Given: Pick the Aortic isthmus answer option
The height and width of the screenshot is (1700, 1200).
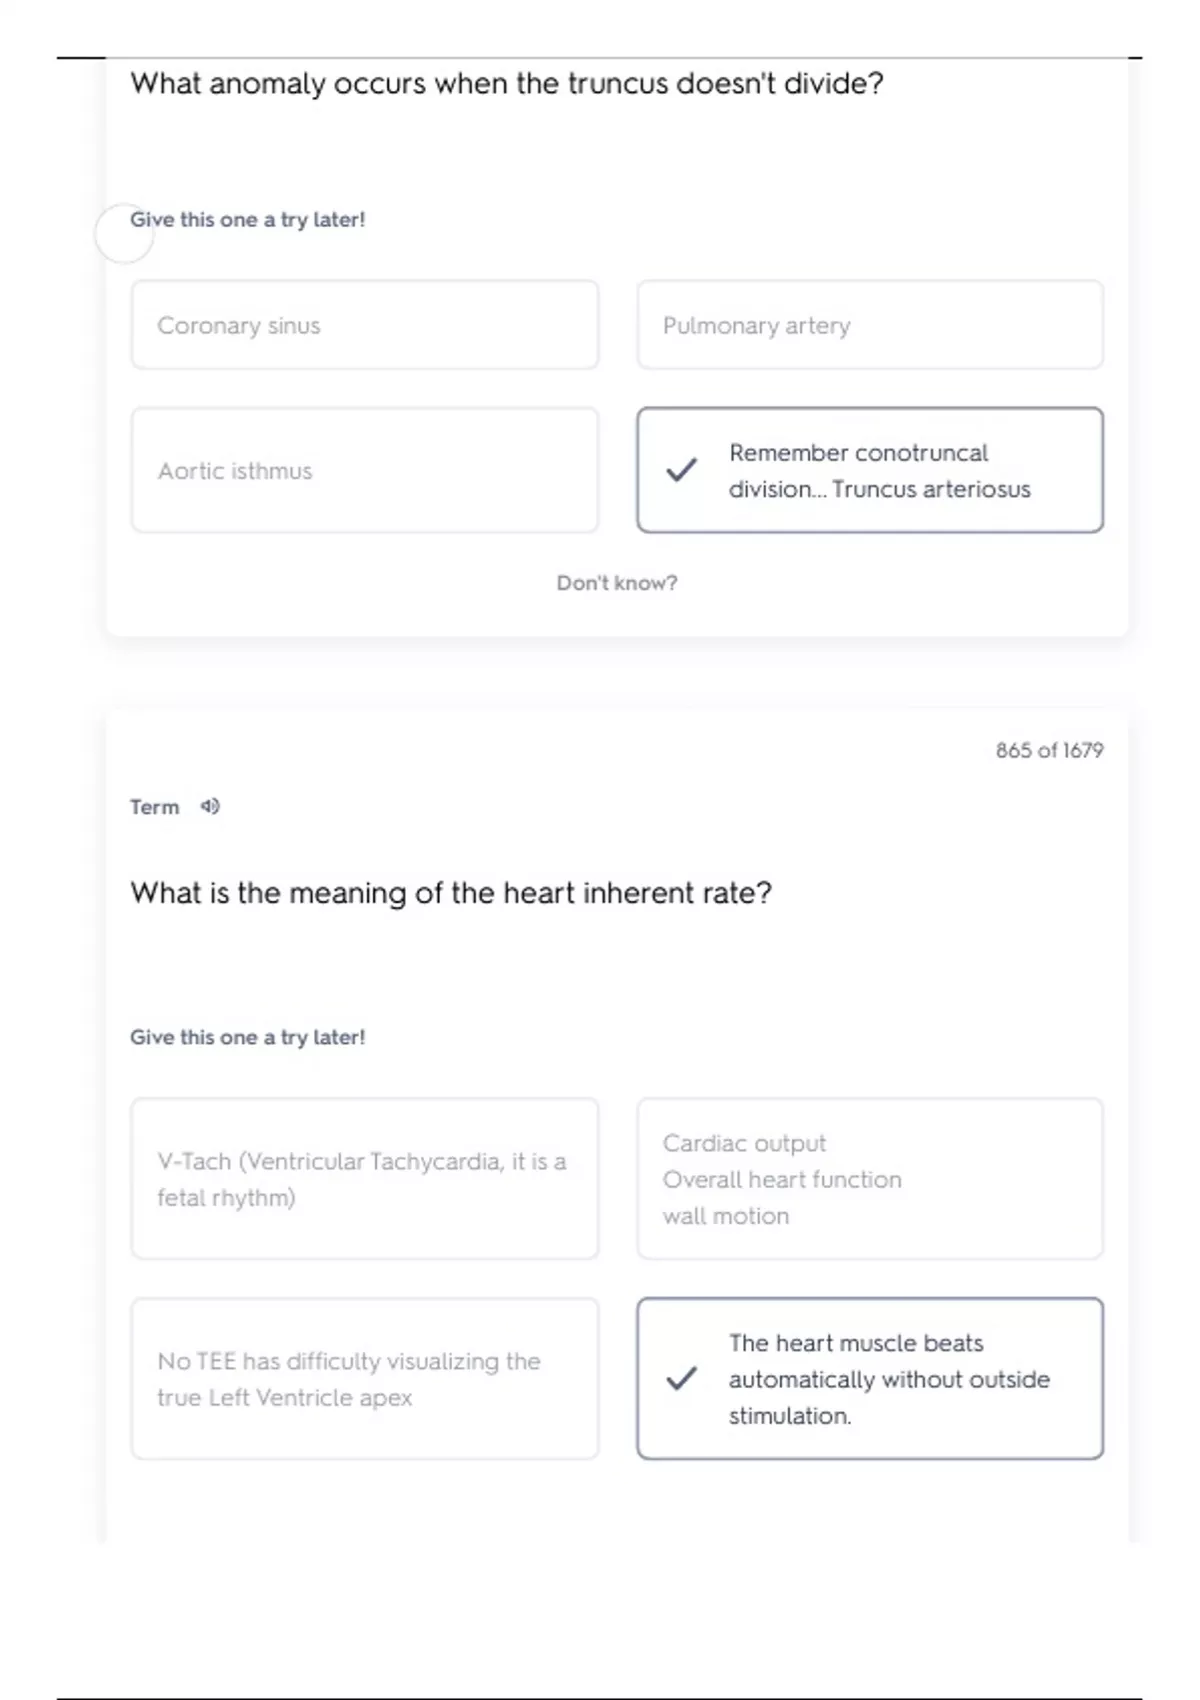Looking at the screenshot, I should click(x=365, y=470).
